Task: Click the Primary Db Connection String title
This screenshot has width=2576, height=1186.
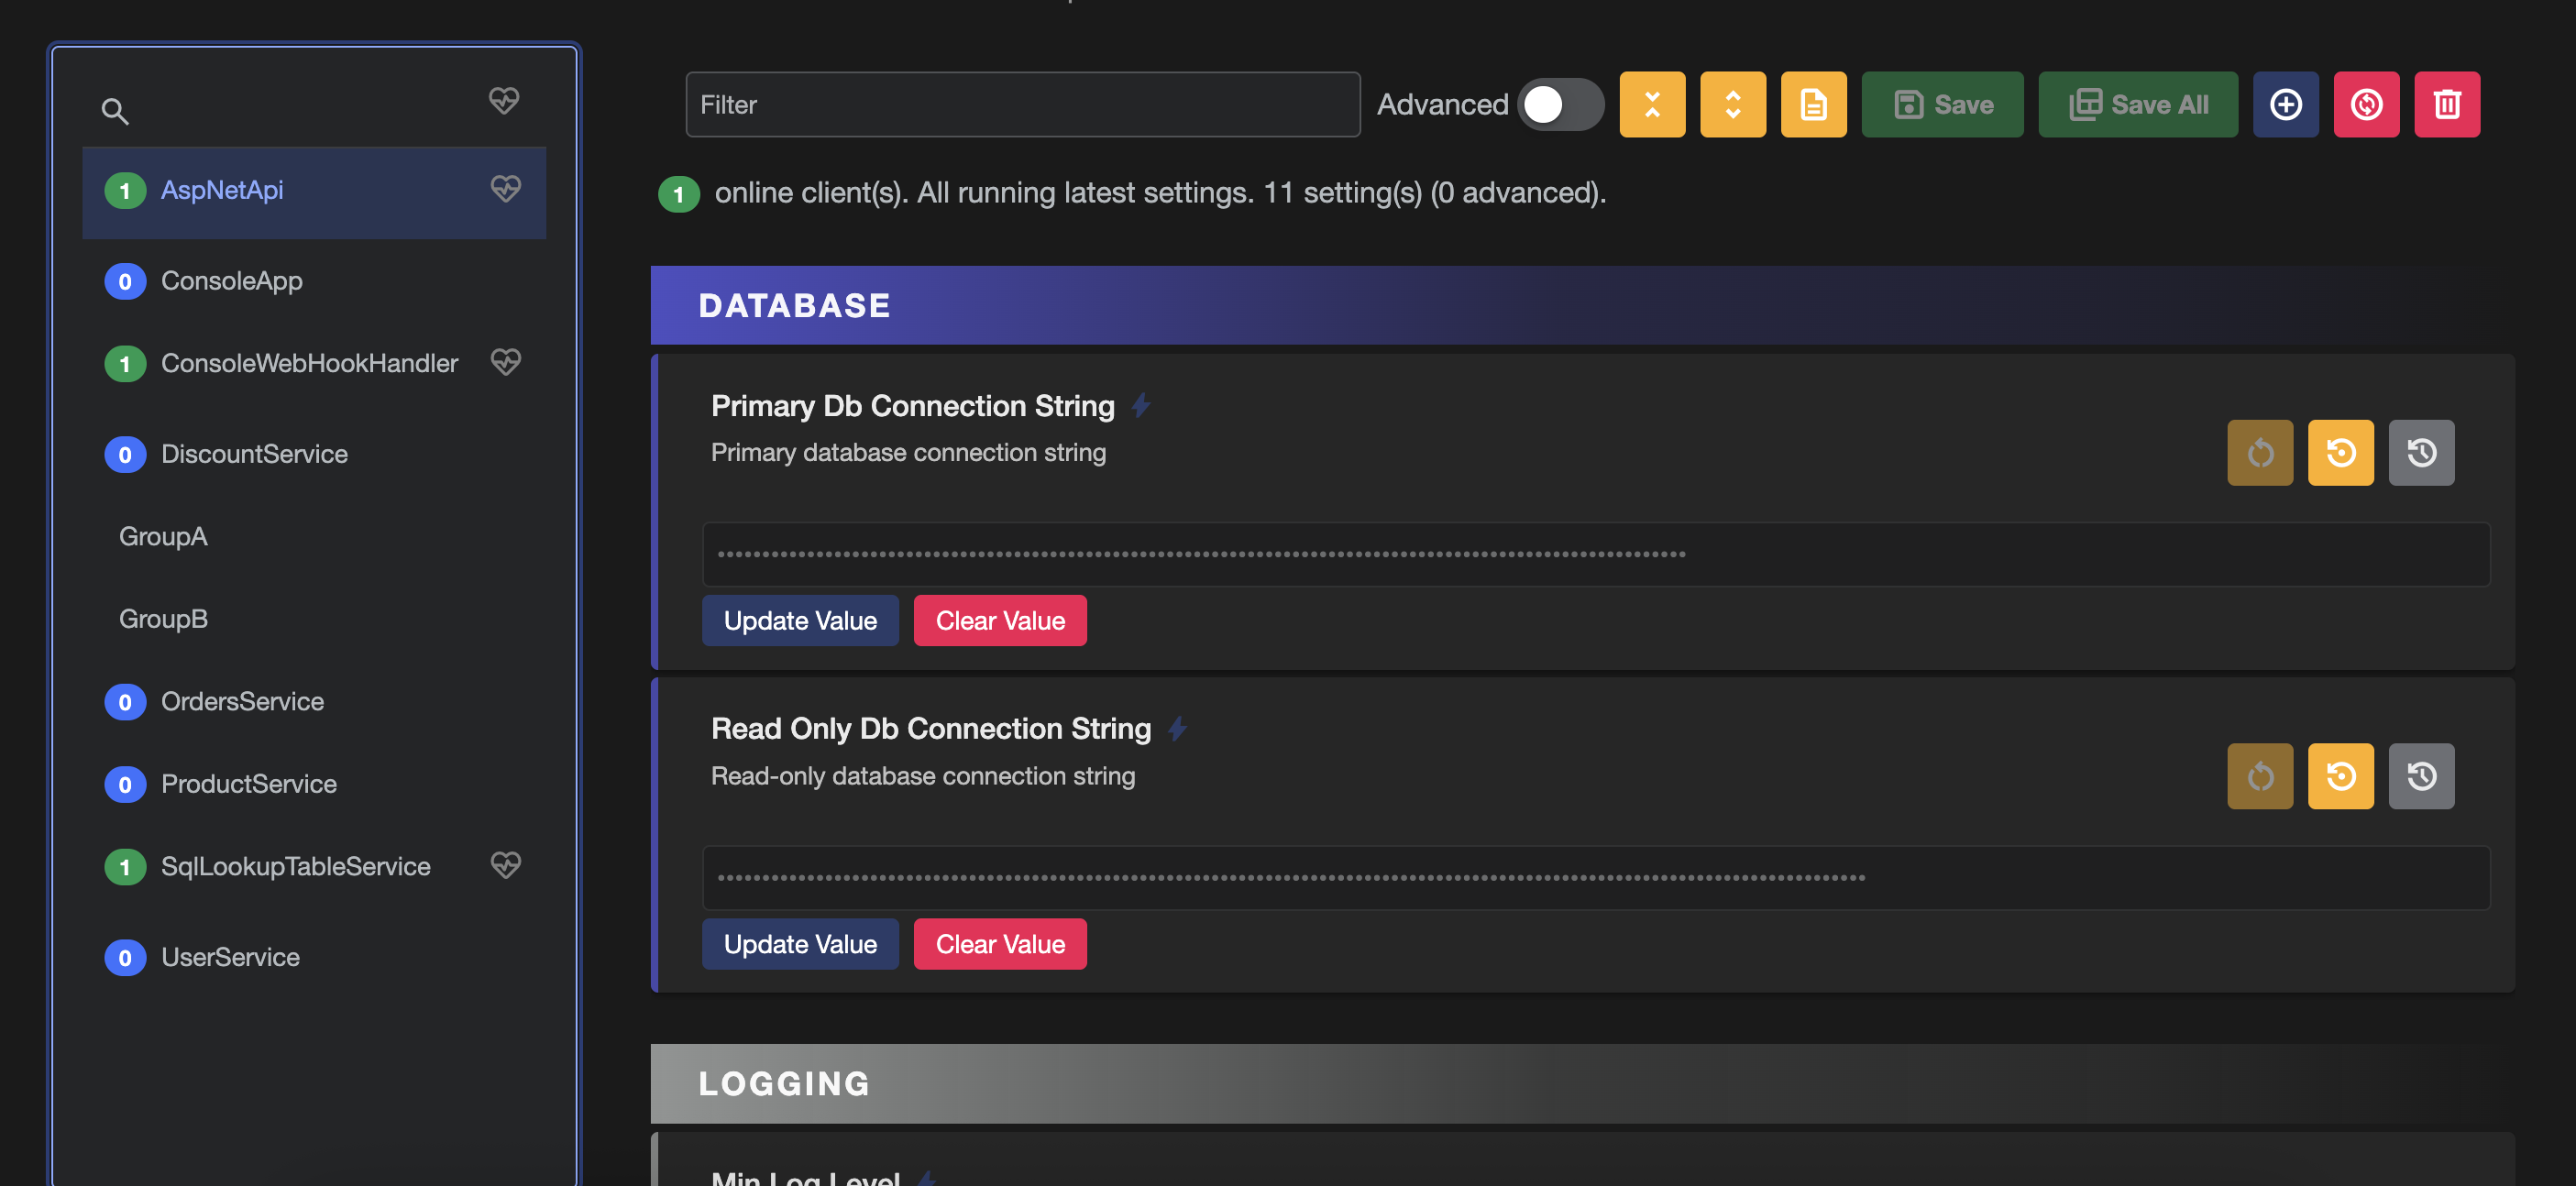Action: pos(912,406)
